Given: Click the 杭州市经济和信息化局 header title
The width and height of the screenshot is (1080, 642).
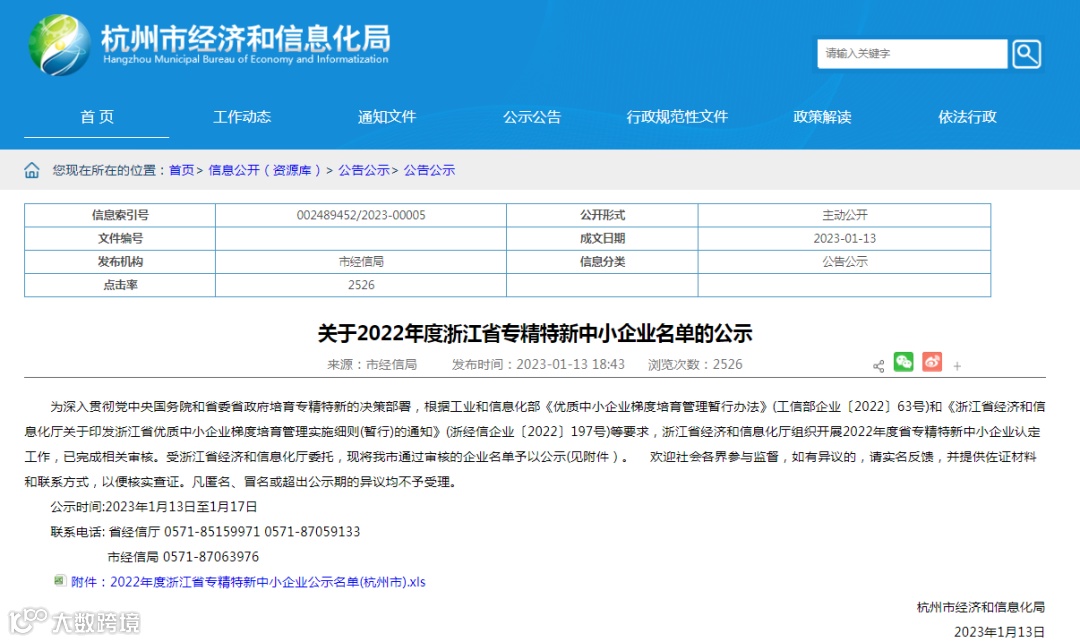Looking at the screenshot, I should coord(246,38).
